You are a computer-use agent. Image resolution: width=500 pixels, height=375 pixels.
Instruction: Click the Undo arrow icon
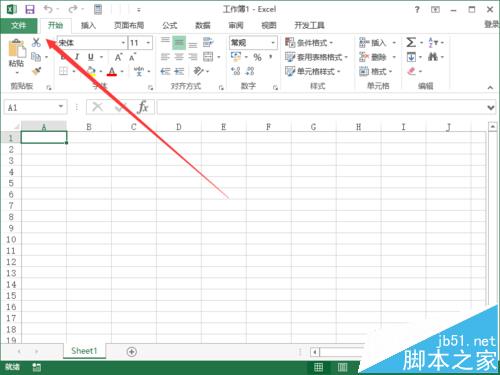(x=48, y=9)
